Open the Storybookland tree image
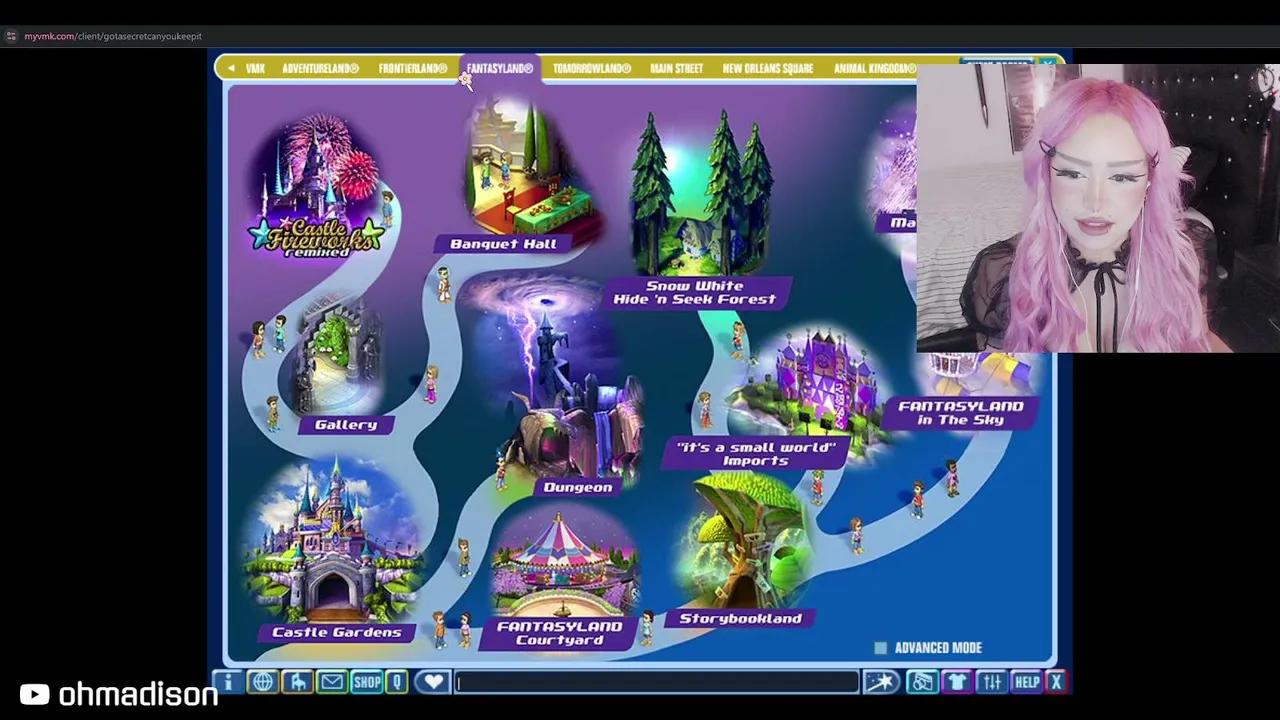This screenshot has width=1280, height=720. tap(743, 541)
